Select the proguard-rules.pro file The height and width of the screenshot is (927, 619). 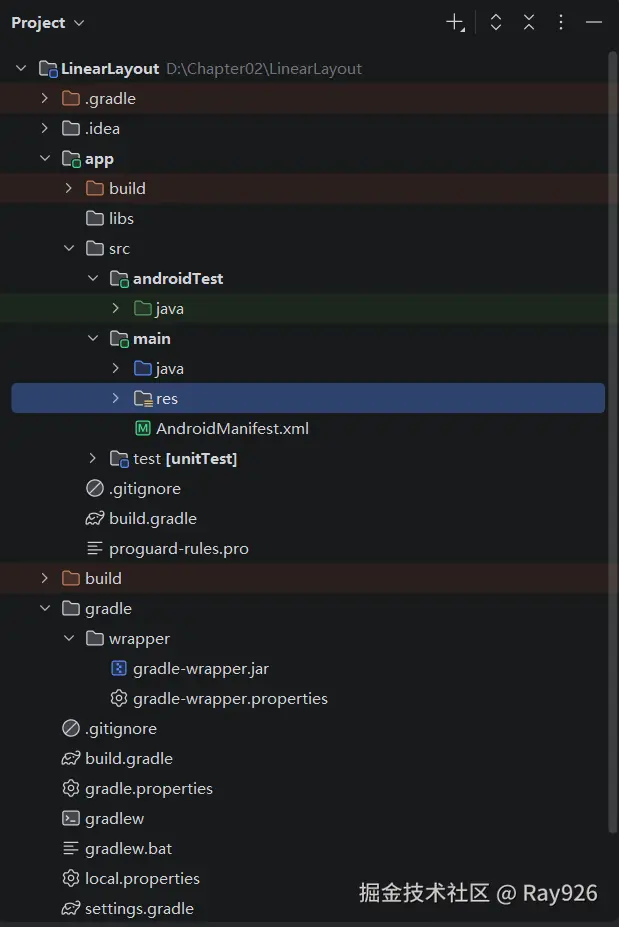[x=179, y=549]
